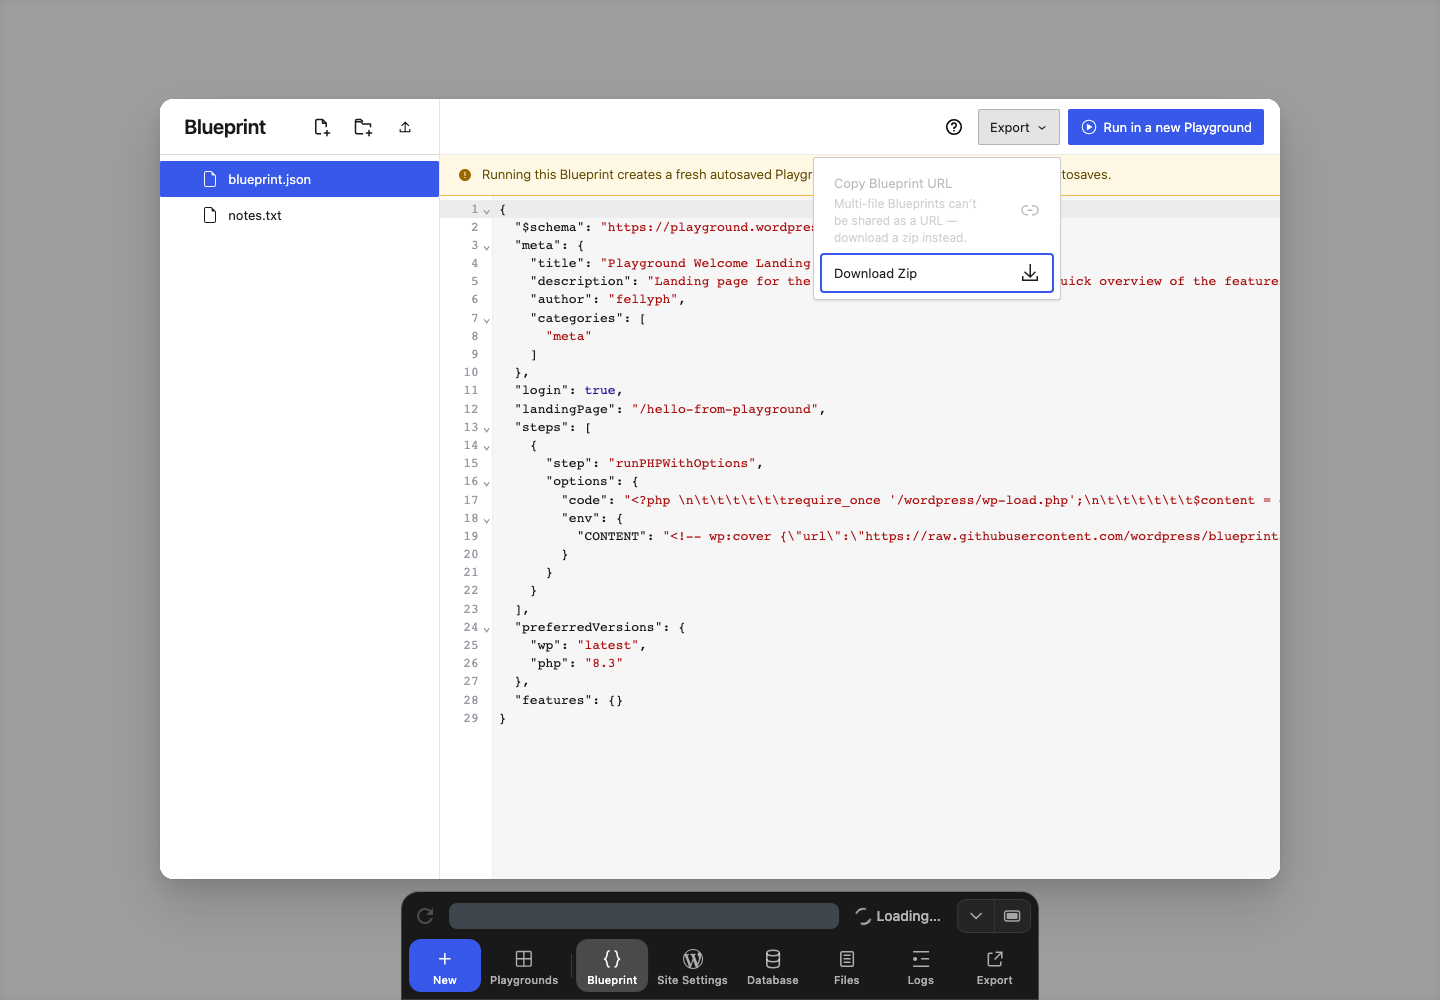Open the Database tab

pos(773,966)
